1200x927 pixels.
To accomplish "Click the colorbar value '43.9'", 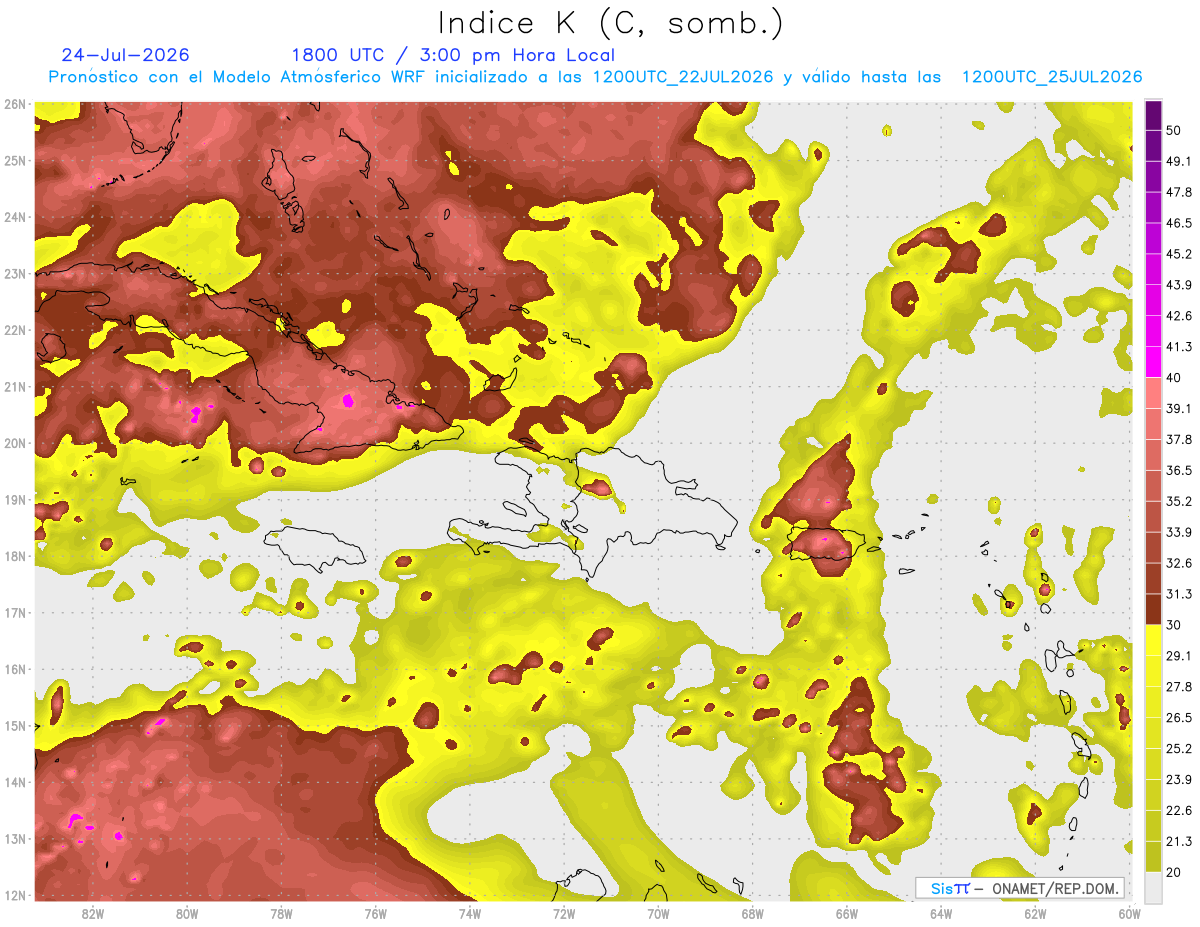I will (x=1179, y=285).
